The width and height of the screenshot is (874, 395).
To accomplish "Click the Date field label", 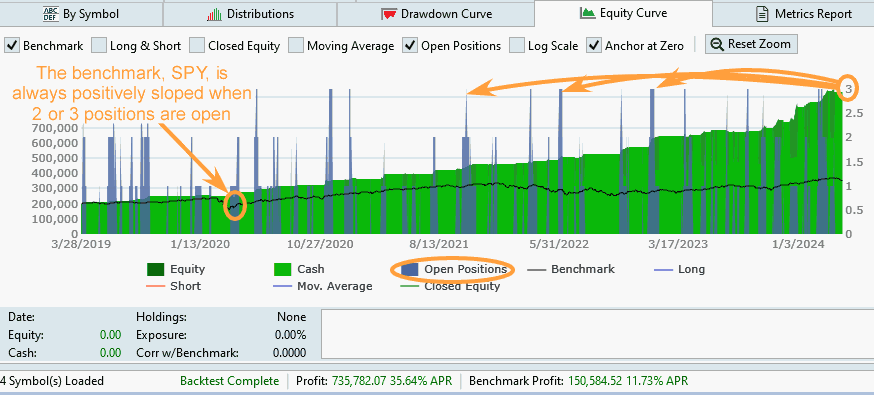I will click(22, 317).
